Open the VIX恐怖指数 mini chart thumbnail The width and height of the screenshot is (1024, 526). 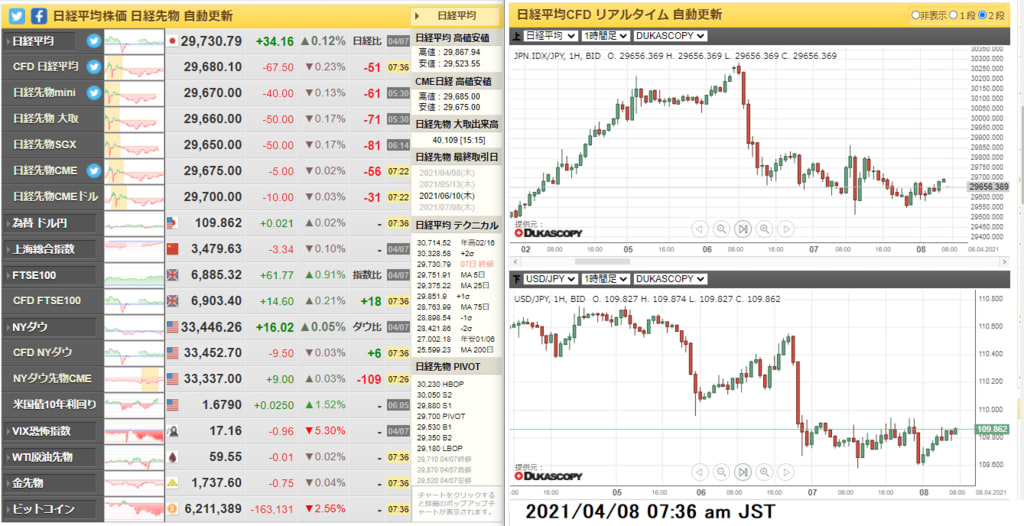(x=134, y=431)
